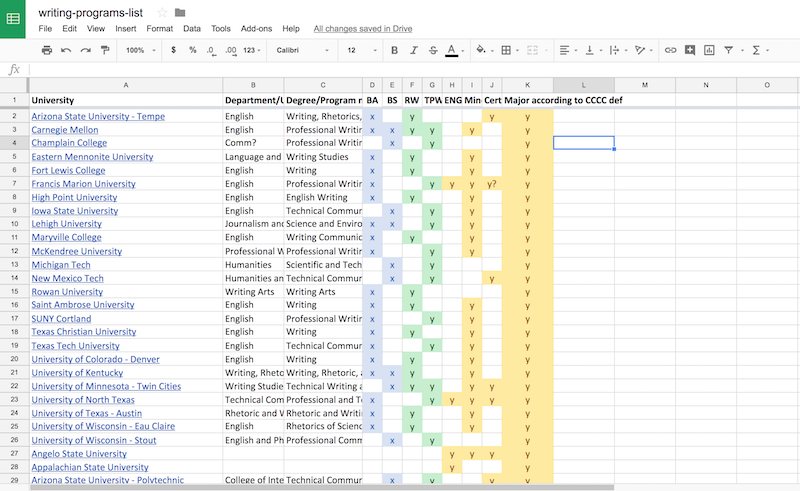Star the writing-programs-list document
Viewport: 800px width, 491px height.
(x=162, y=13)
